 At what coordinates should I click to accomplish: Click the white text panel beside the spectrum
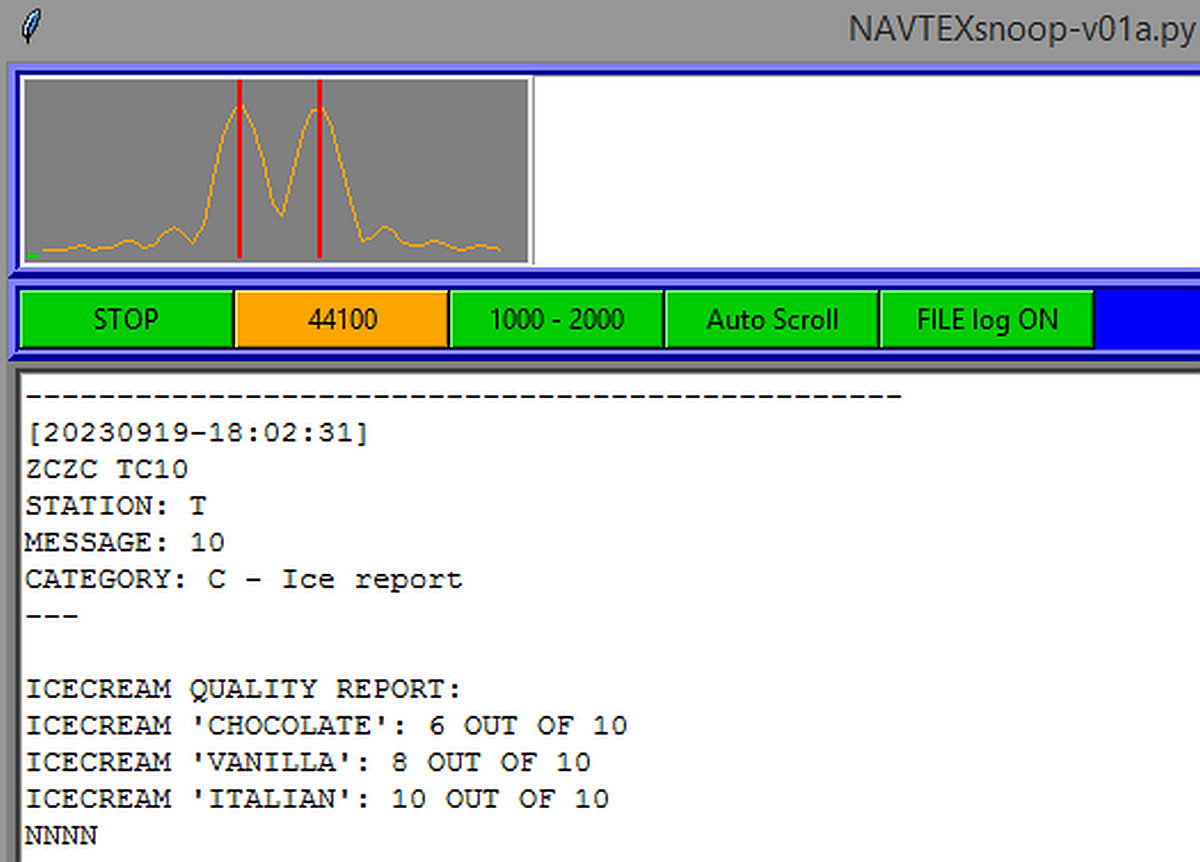tap(867, 171)
